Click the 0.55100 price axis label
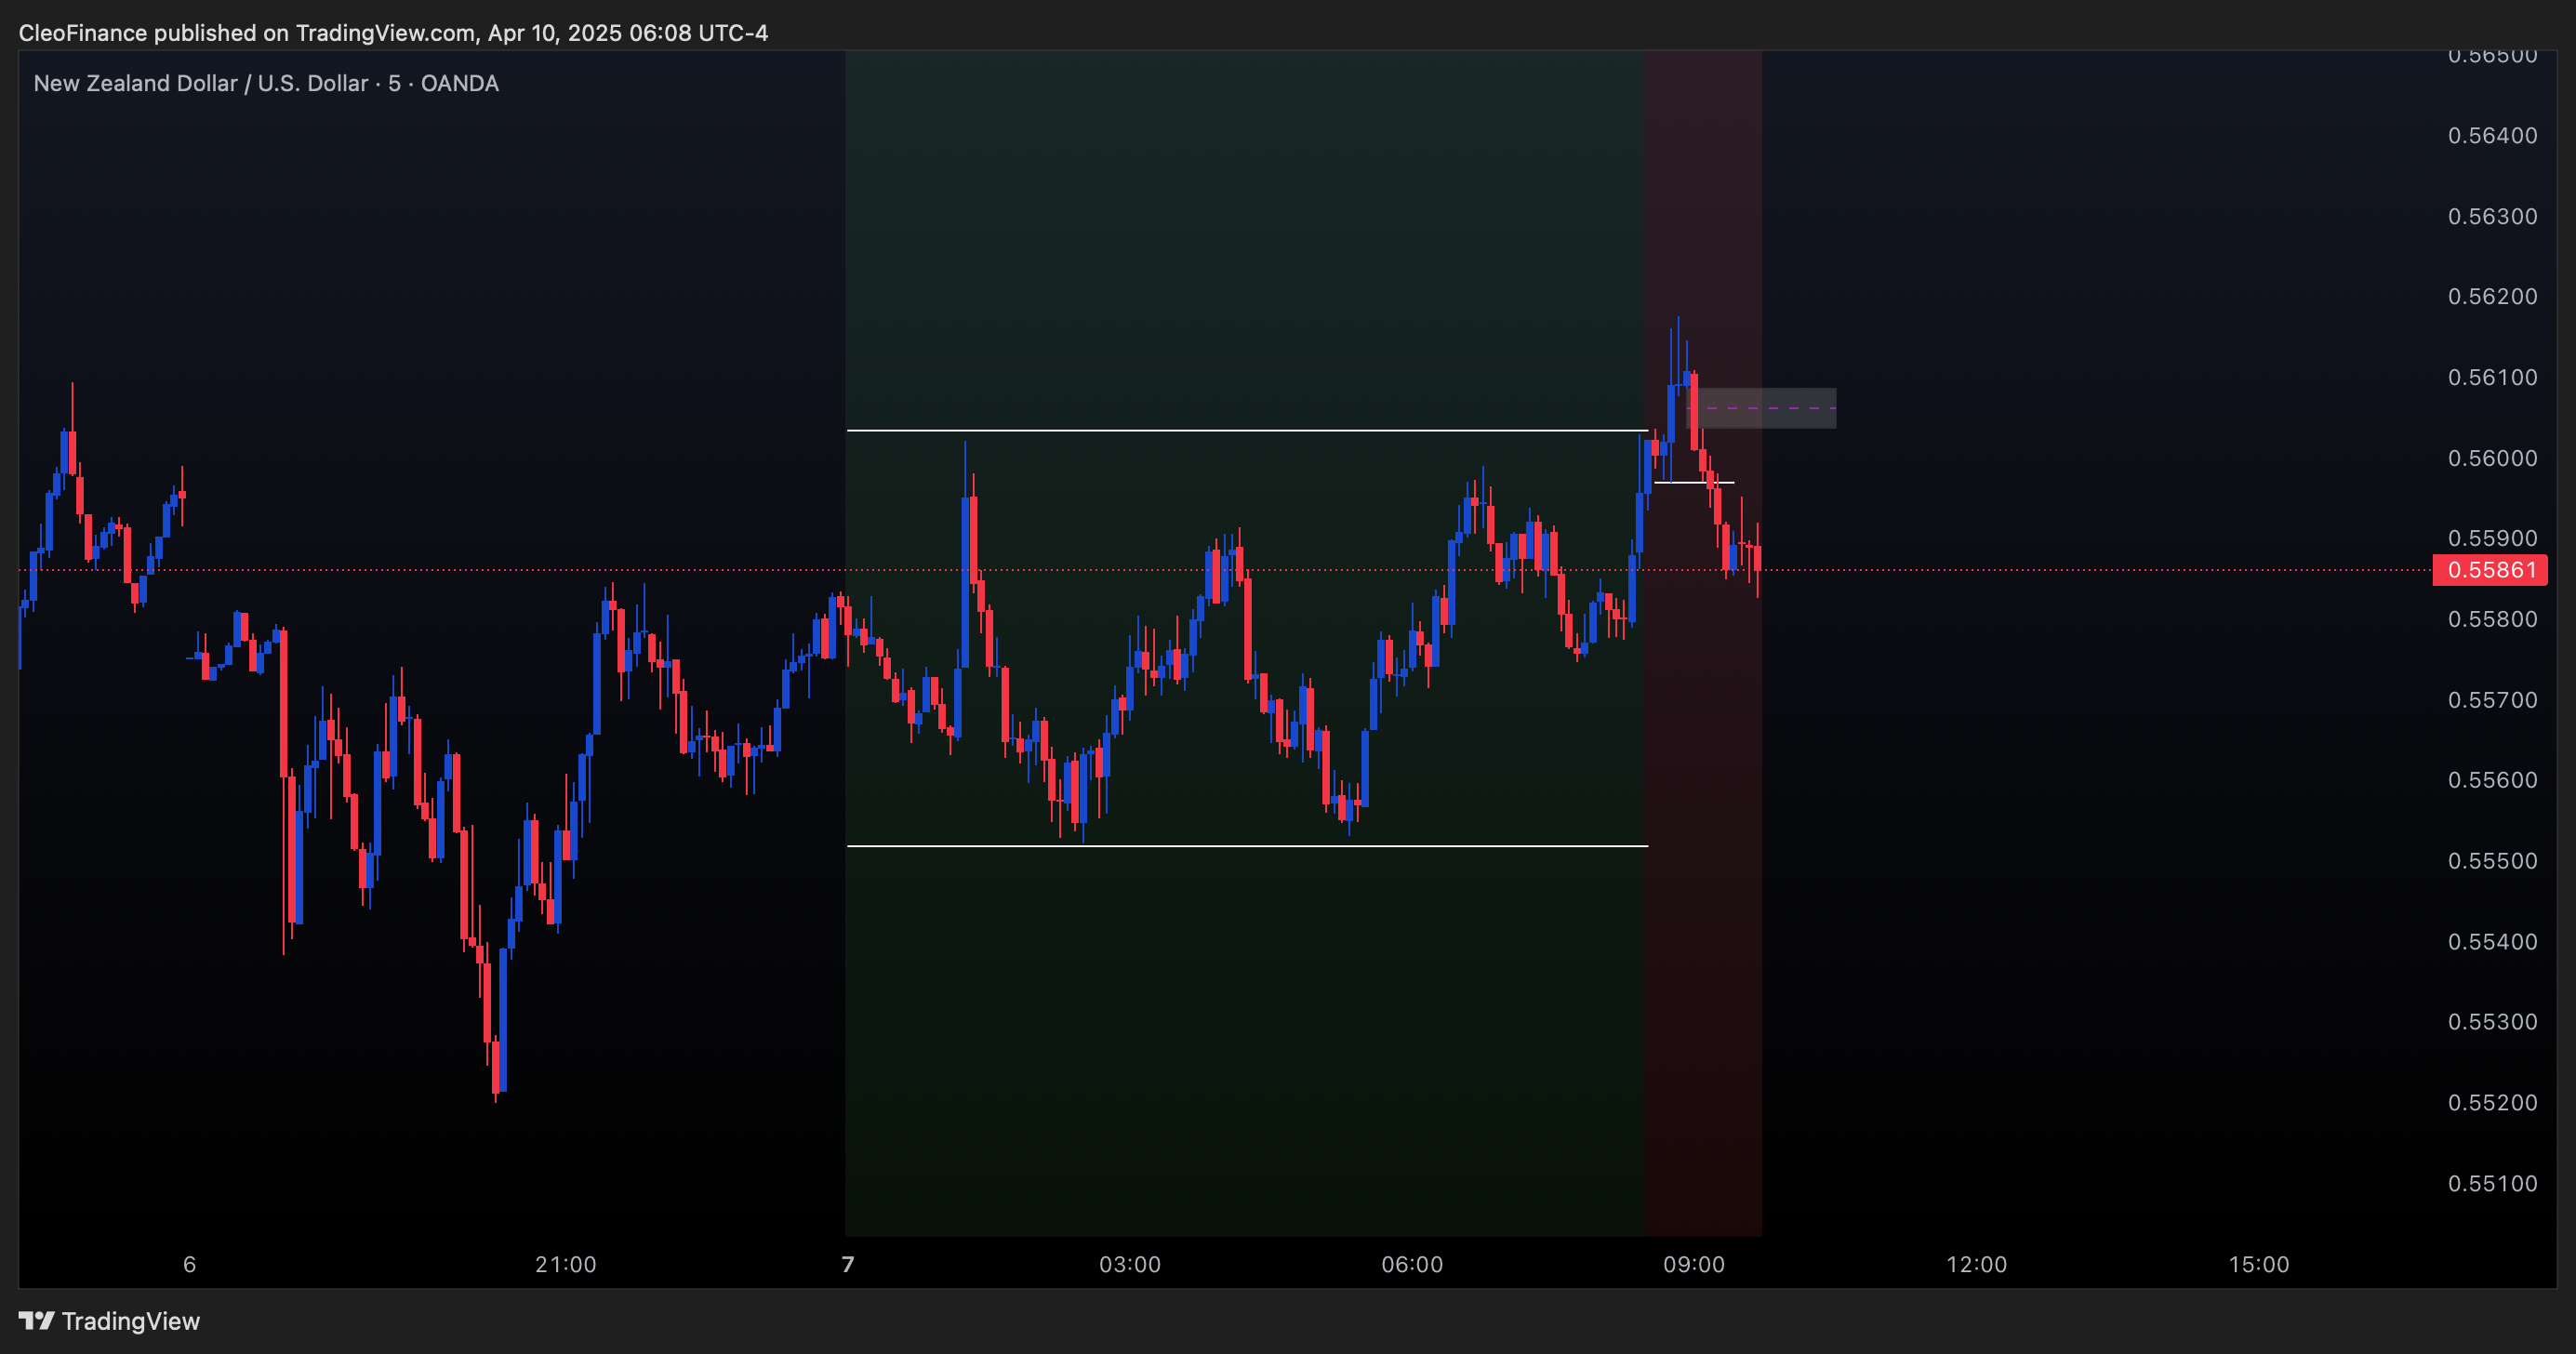Viewport: 2576px width, 1354px height. tap(2492, 1185)
